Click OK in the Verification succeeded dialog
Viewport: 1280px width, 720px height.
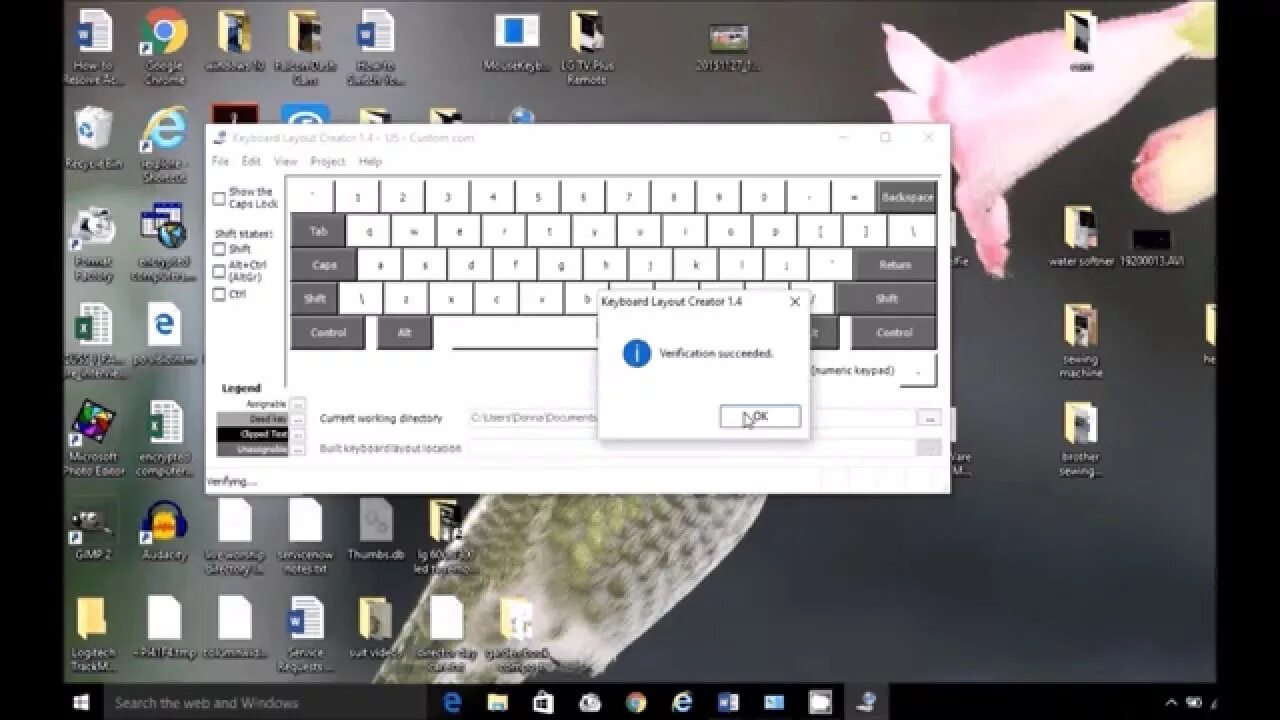760,416
